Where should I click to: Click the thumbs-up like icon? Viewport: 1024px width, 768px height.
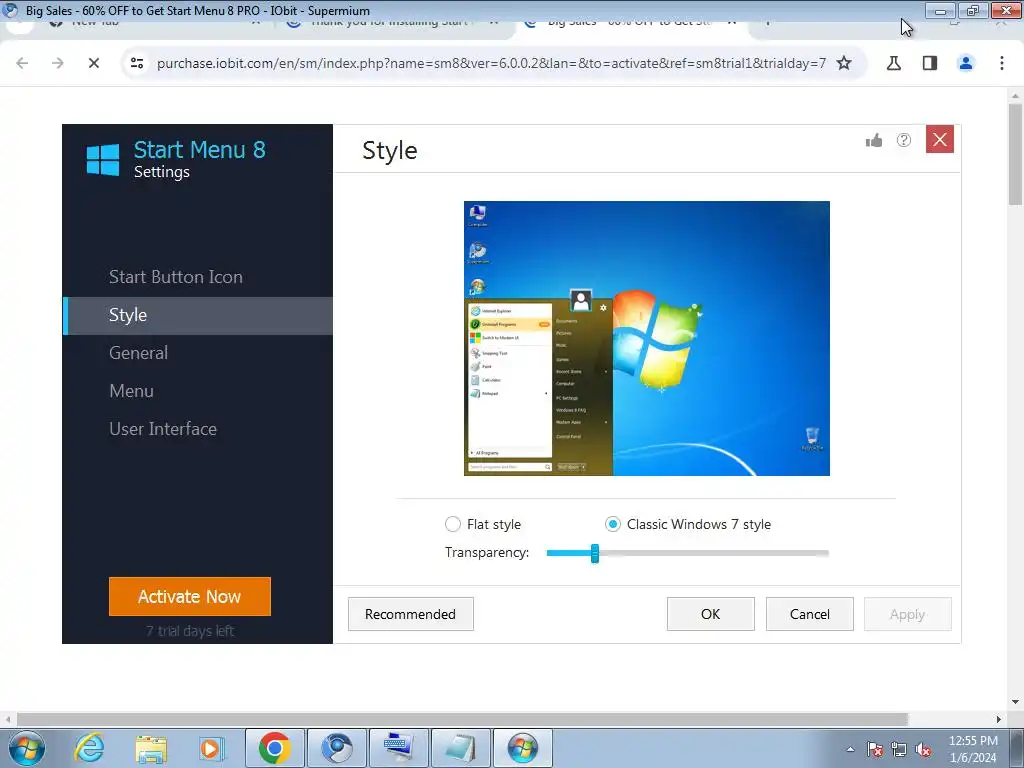pyautogui.click(x=874, y=140)
